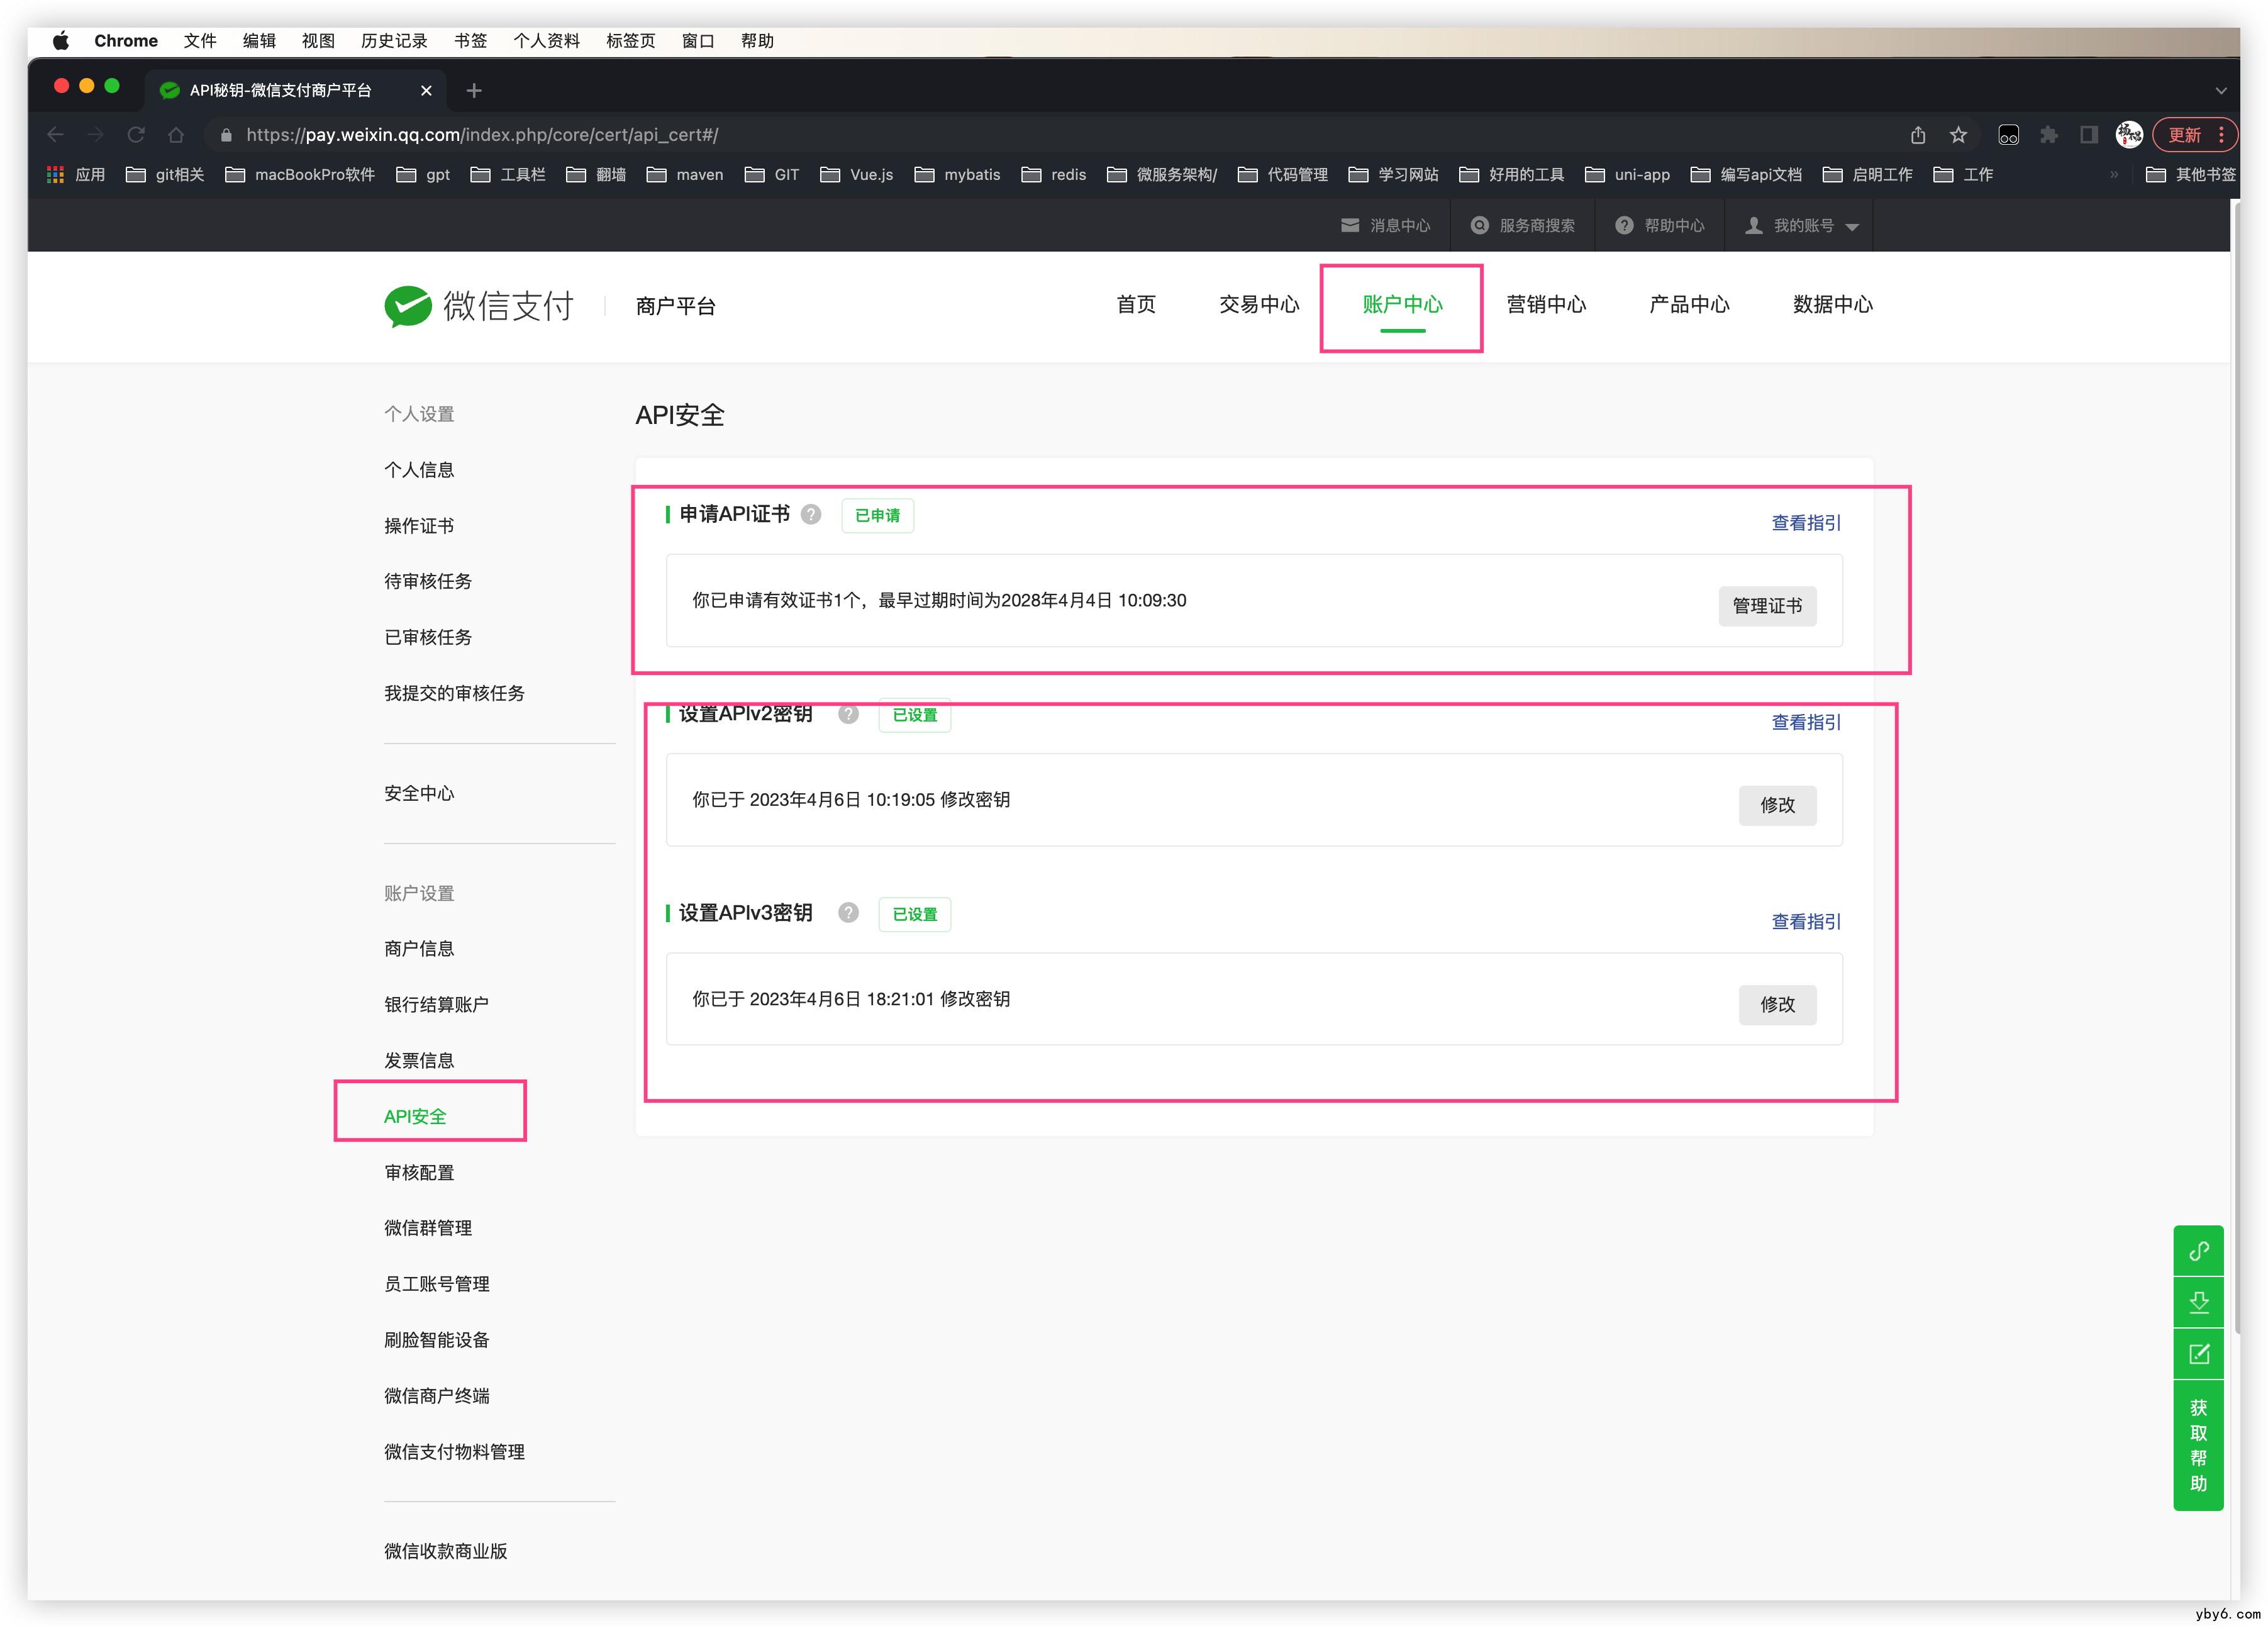Click the 服务商搜索 magnifier icon

[1480, 225]
